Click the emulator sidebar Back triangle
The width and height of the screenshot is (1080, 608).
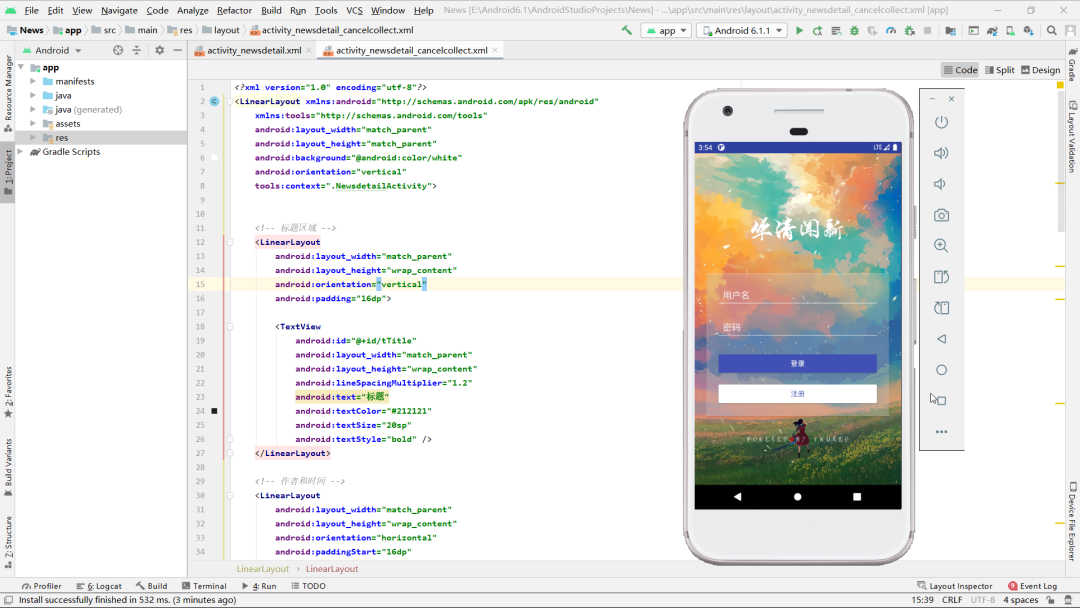941,339
